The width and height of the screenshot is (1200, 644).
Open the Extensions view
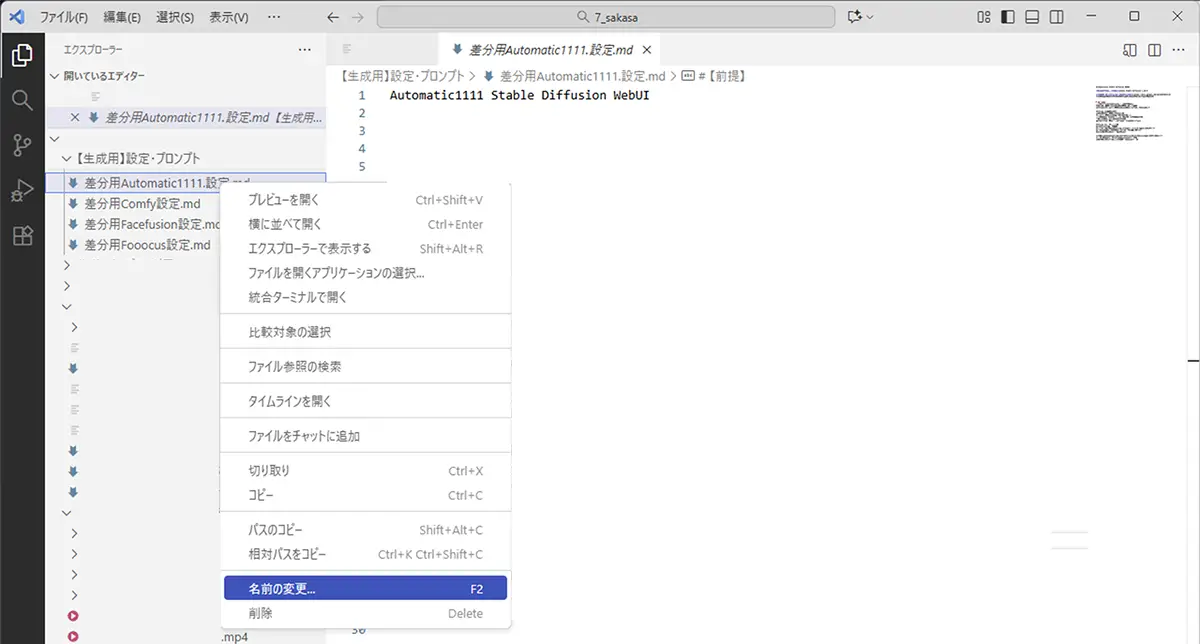(22, 235)
